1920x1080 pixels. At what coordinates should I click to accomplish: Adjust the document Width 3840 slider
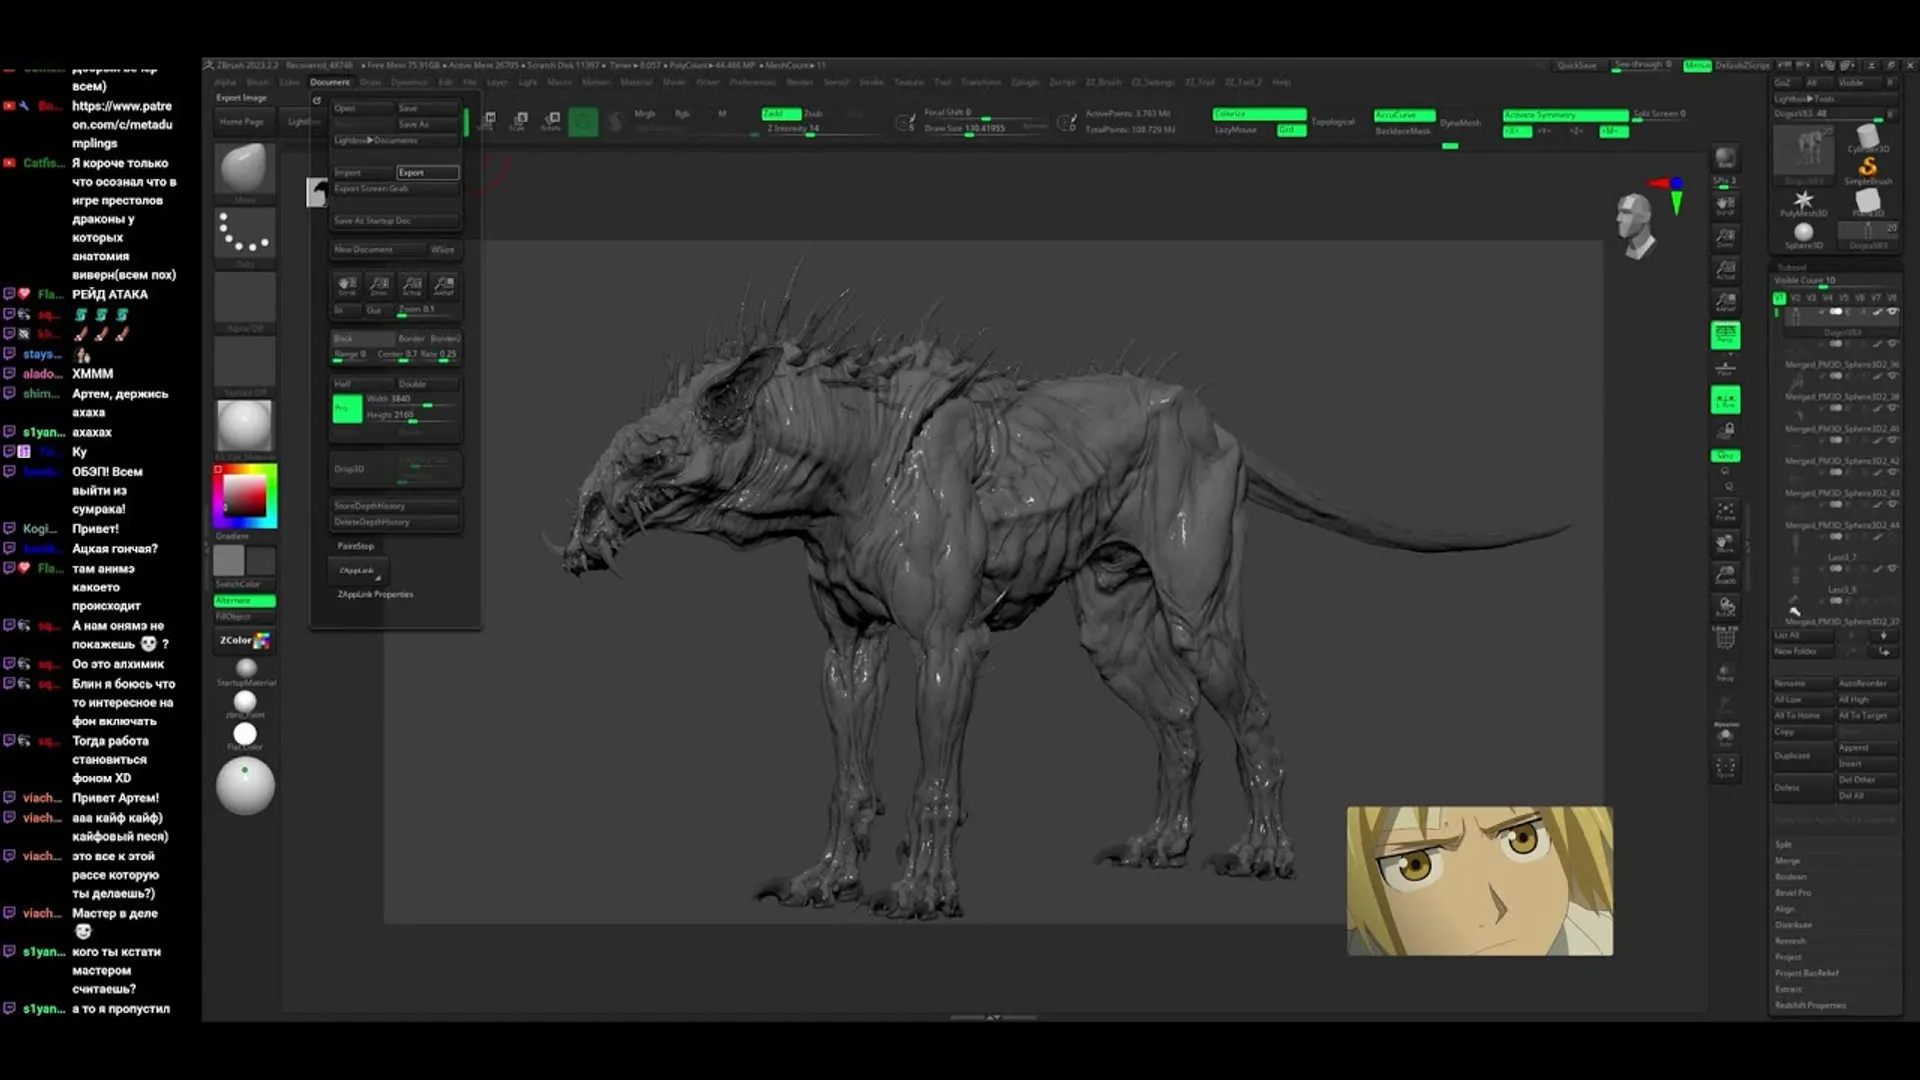pos(410,399)
